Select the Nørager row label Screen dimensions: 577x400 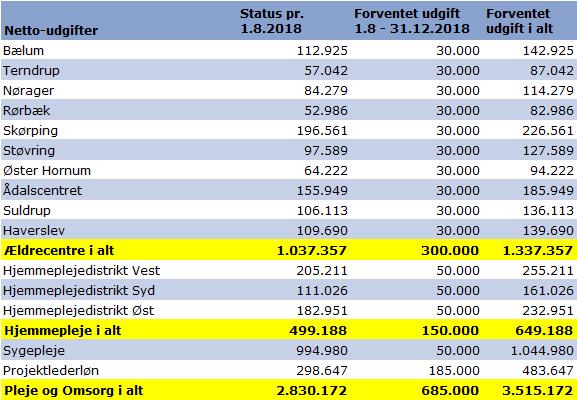(x=28, y=91)
